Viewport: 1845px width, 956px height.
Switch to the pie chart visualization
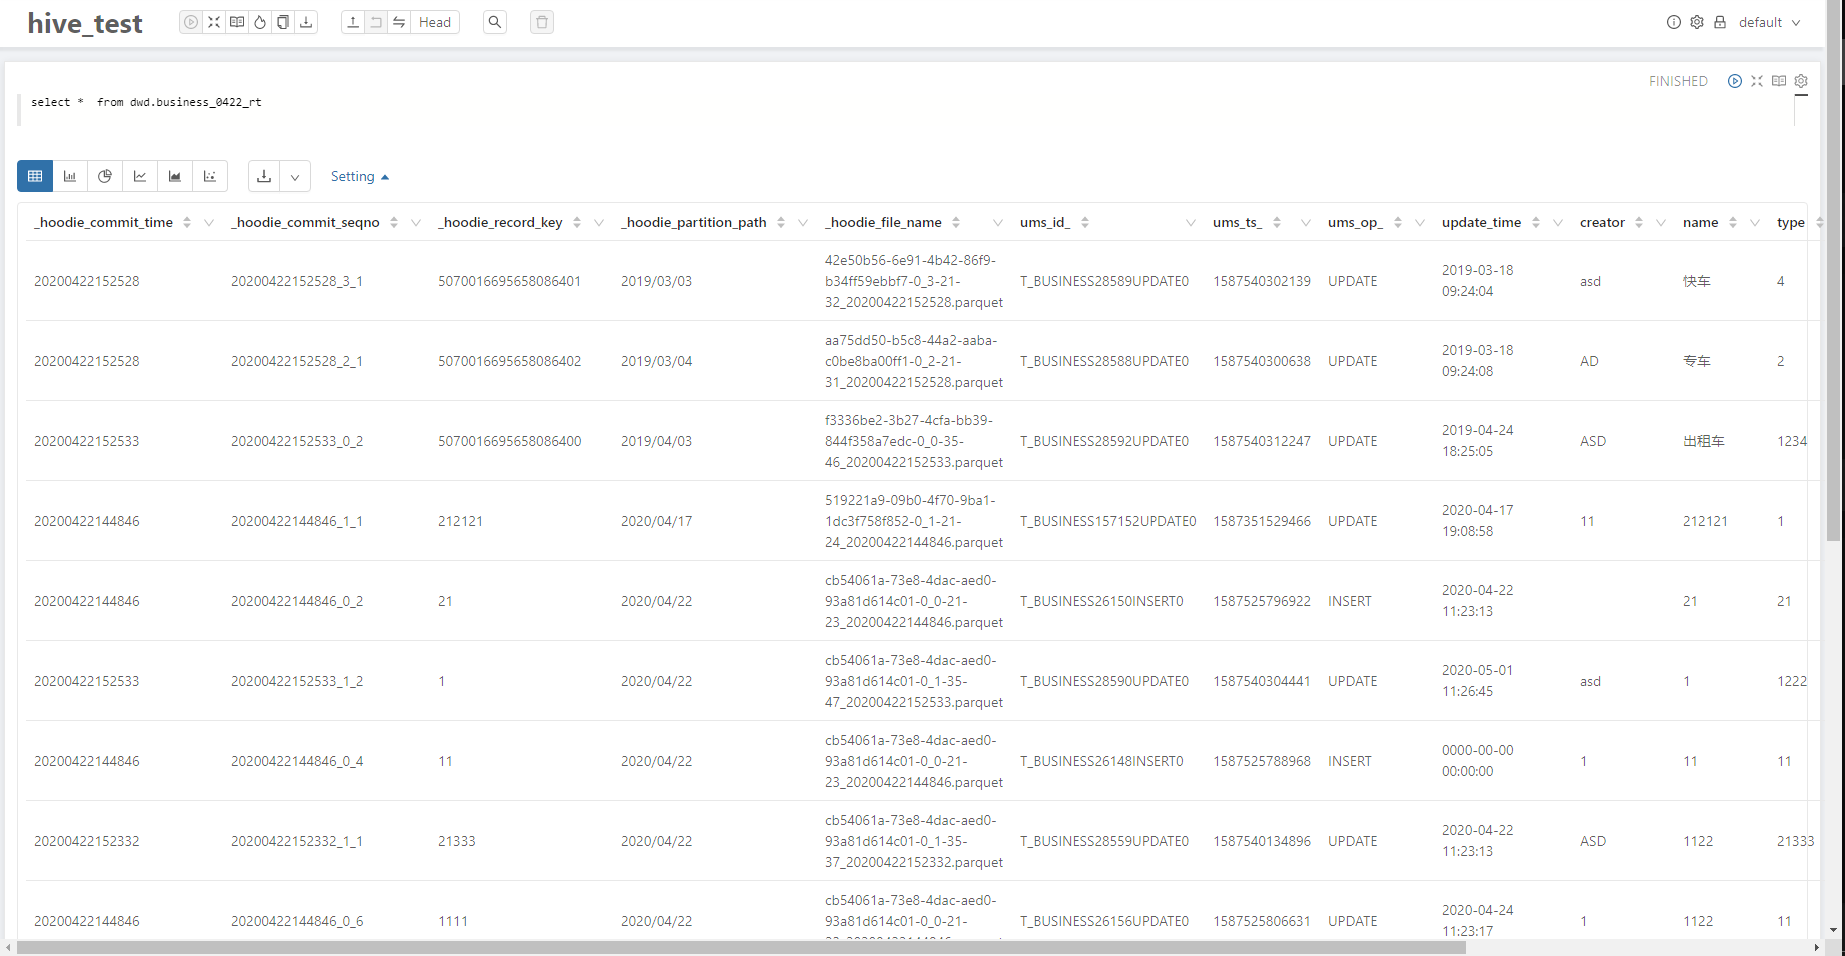pyautogui.click(x=105, y=176)
